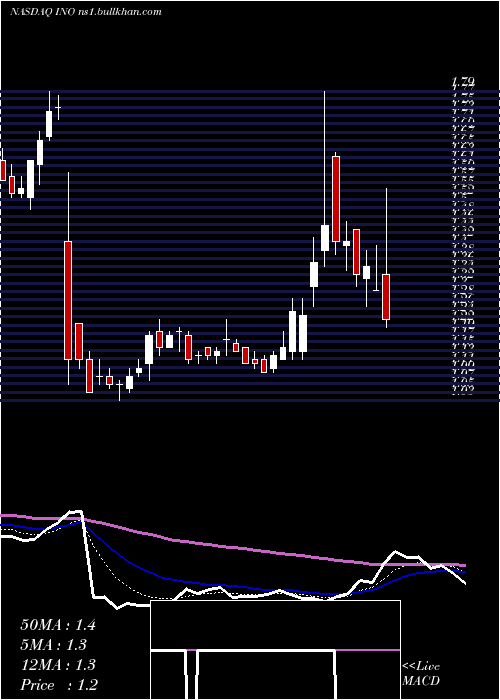Image resolution: width=500 pixels, height=700 pixels.
Task: Click the 1.79 top price axis label
Action: point(463,82)
